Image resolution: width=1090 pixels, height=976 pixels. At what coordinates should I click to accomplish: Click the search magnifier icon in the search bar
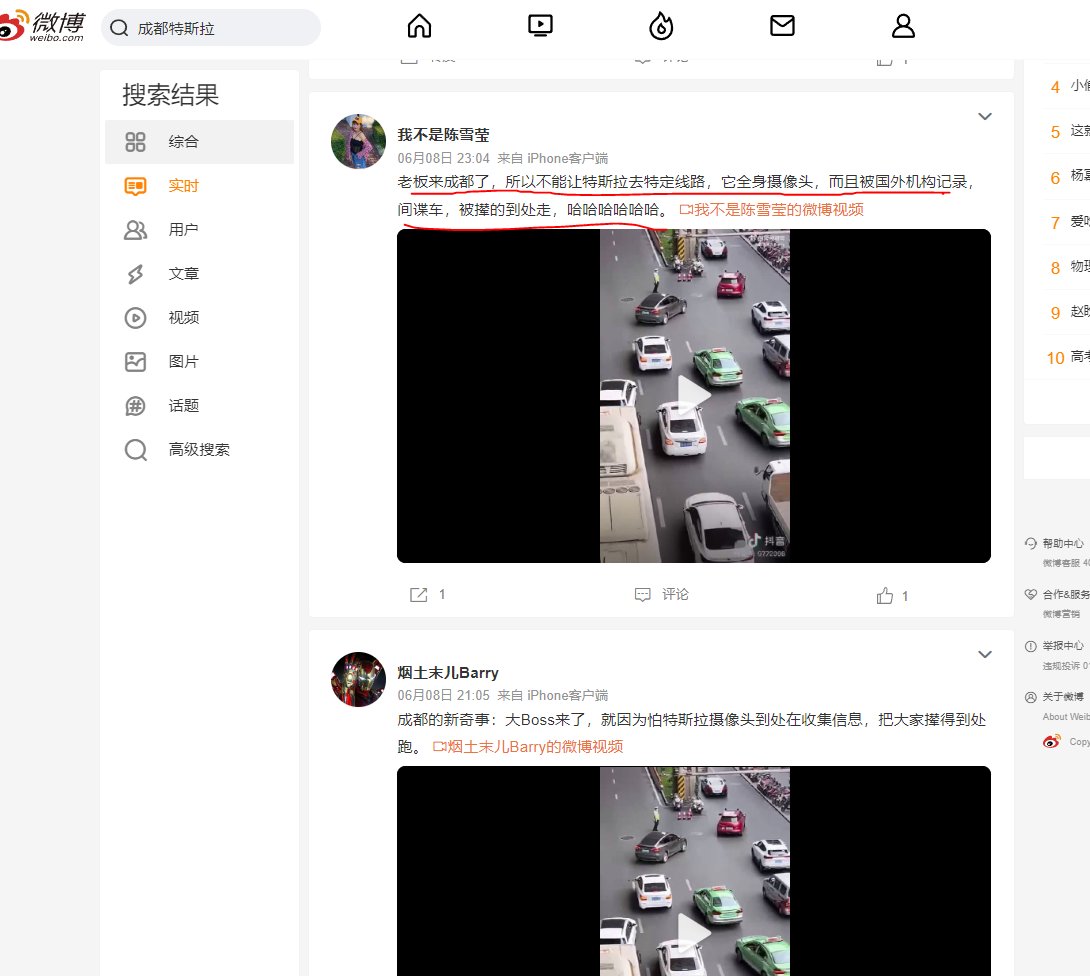(x=119, y=28)
